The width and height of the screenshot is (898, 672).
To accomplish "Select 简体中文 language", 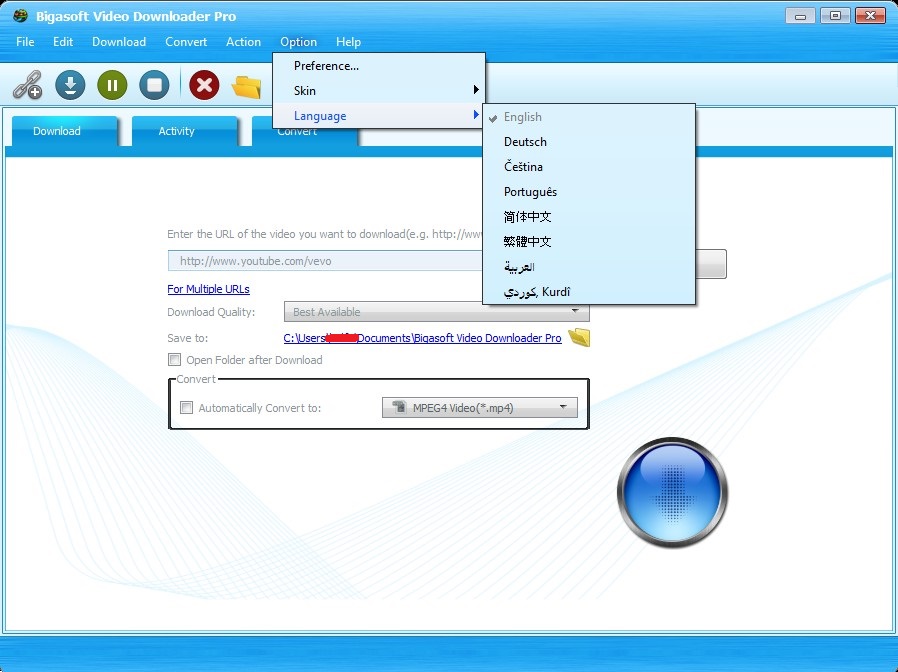I will point(589,217).
